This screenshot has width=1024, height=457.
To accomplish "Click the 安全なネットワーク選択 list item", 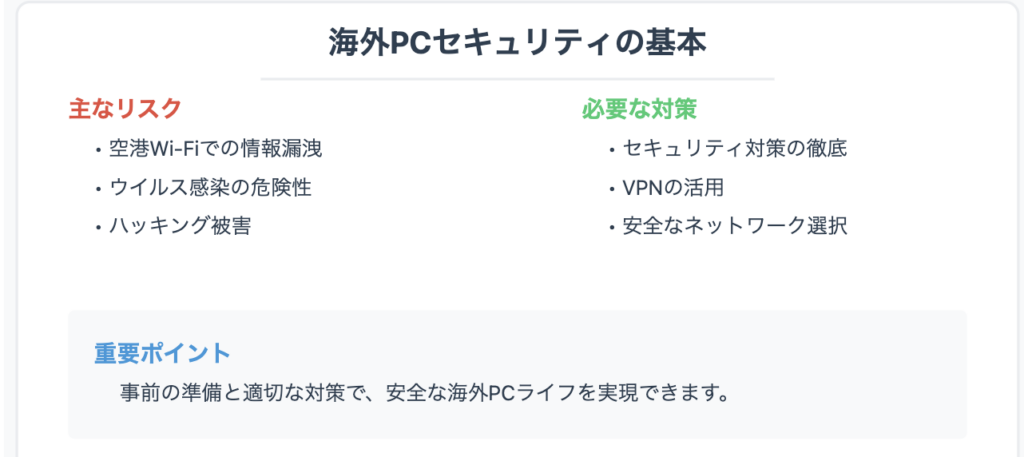I will coord(735,227).
